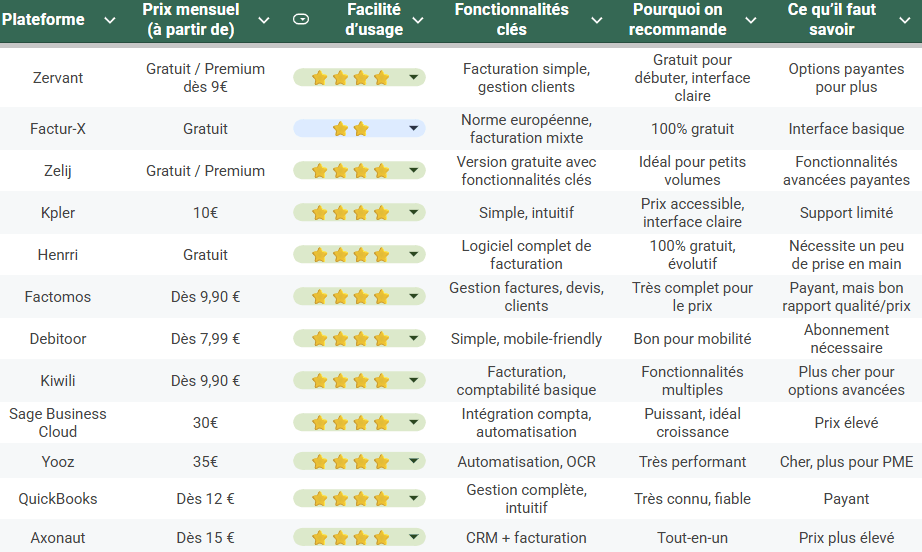Select the "Dès 12 €" QuickBooks price cell

click(x=206, y=499)
